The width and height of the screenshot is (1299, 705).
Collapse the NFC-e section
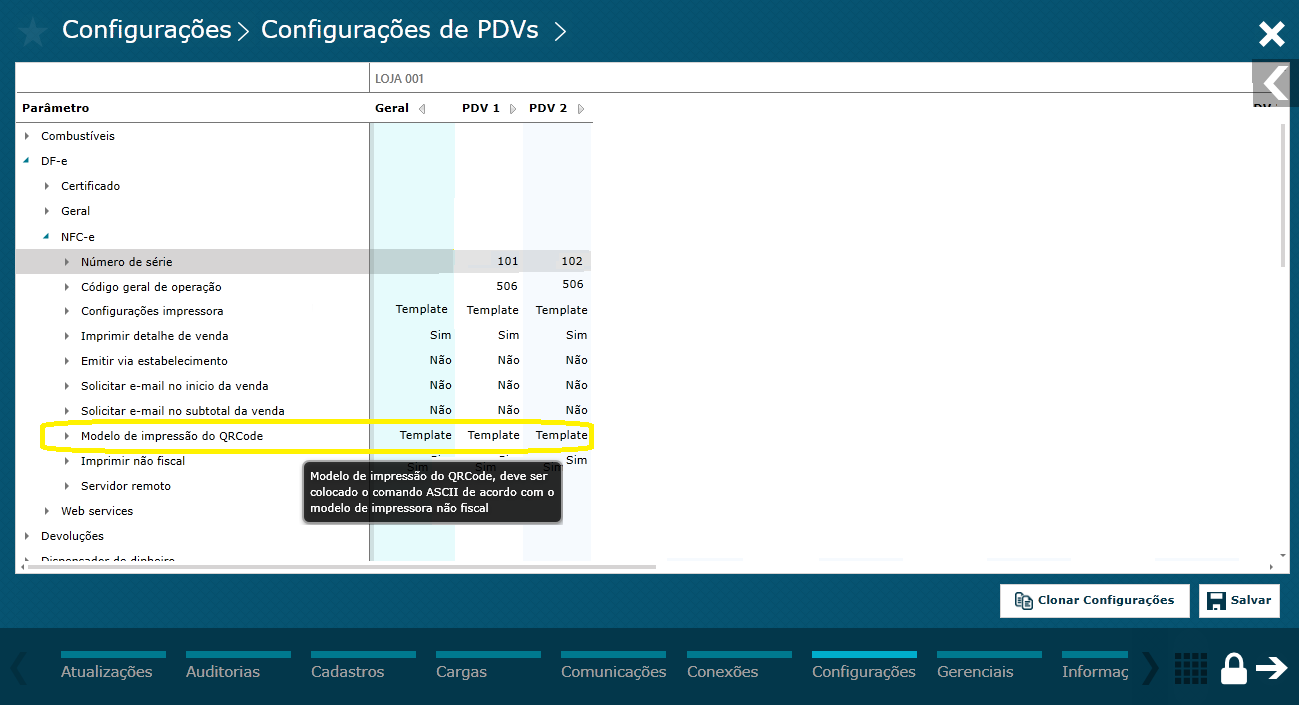[x=46, y=236]
